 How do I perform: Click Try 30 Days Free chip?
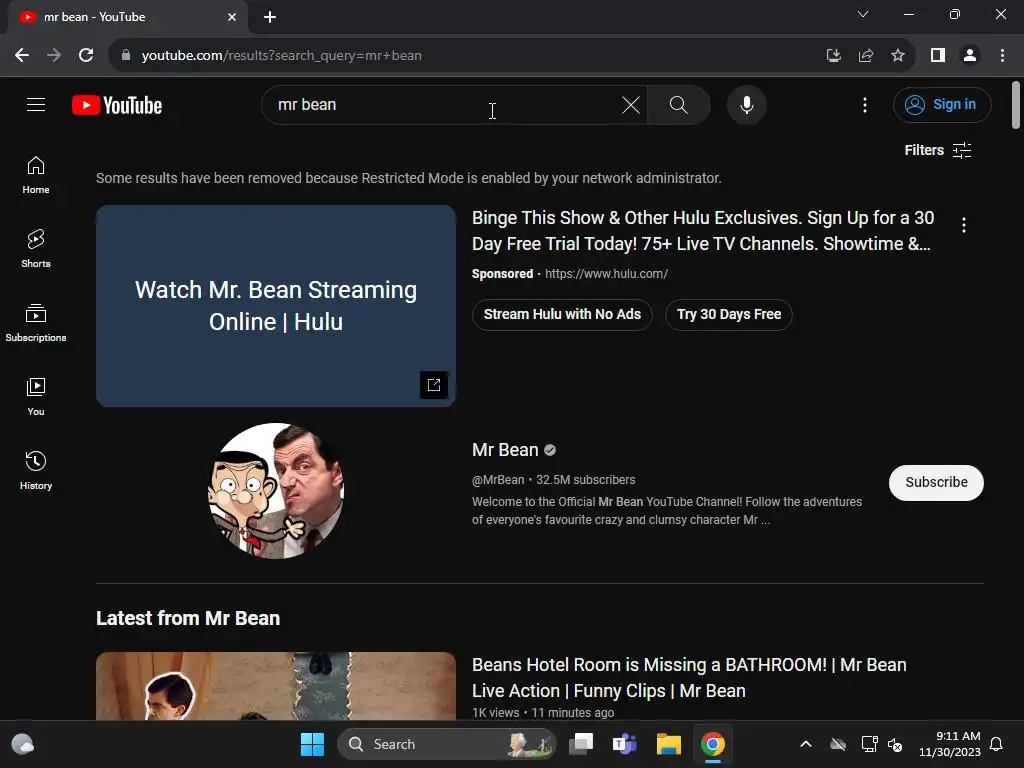[x=729, y=314]
